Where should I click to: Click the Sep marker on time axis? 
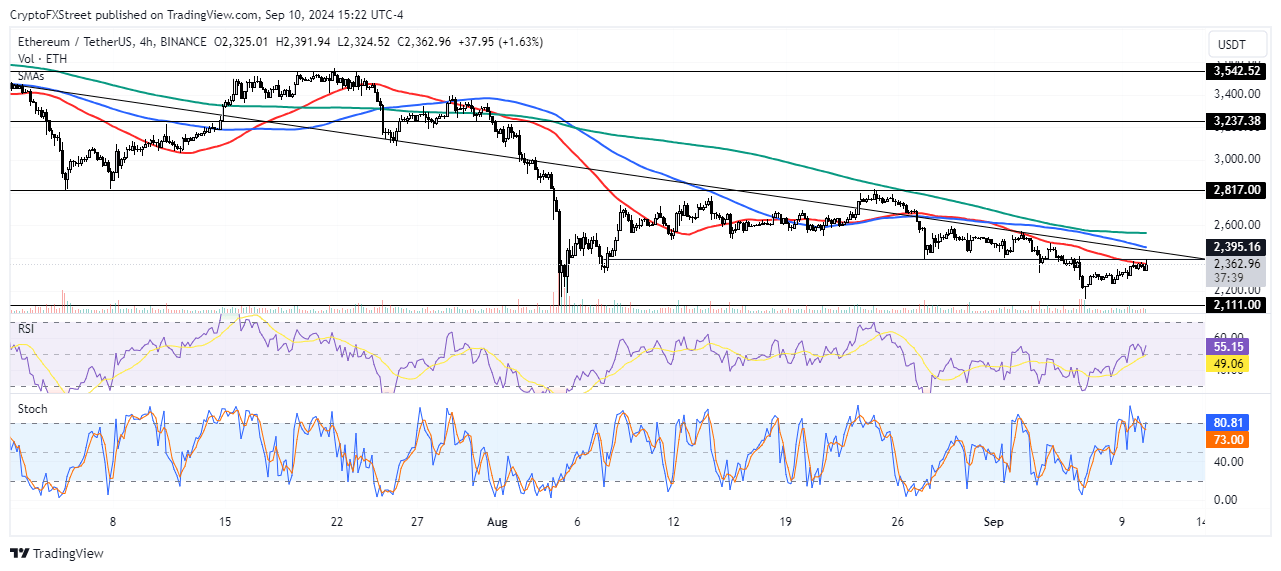pos(994,521)
